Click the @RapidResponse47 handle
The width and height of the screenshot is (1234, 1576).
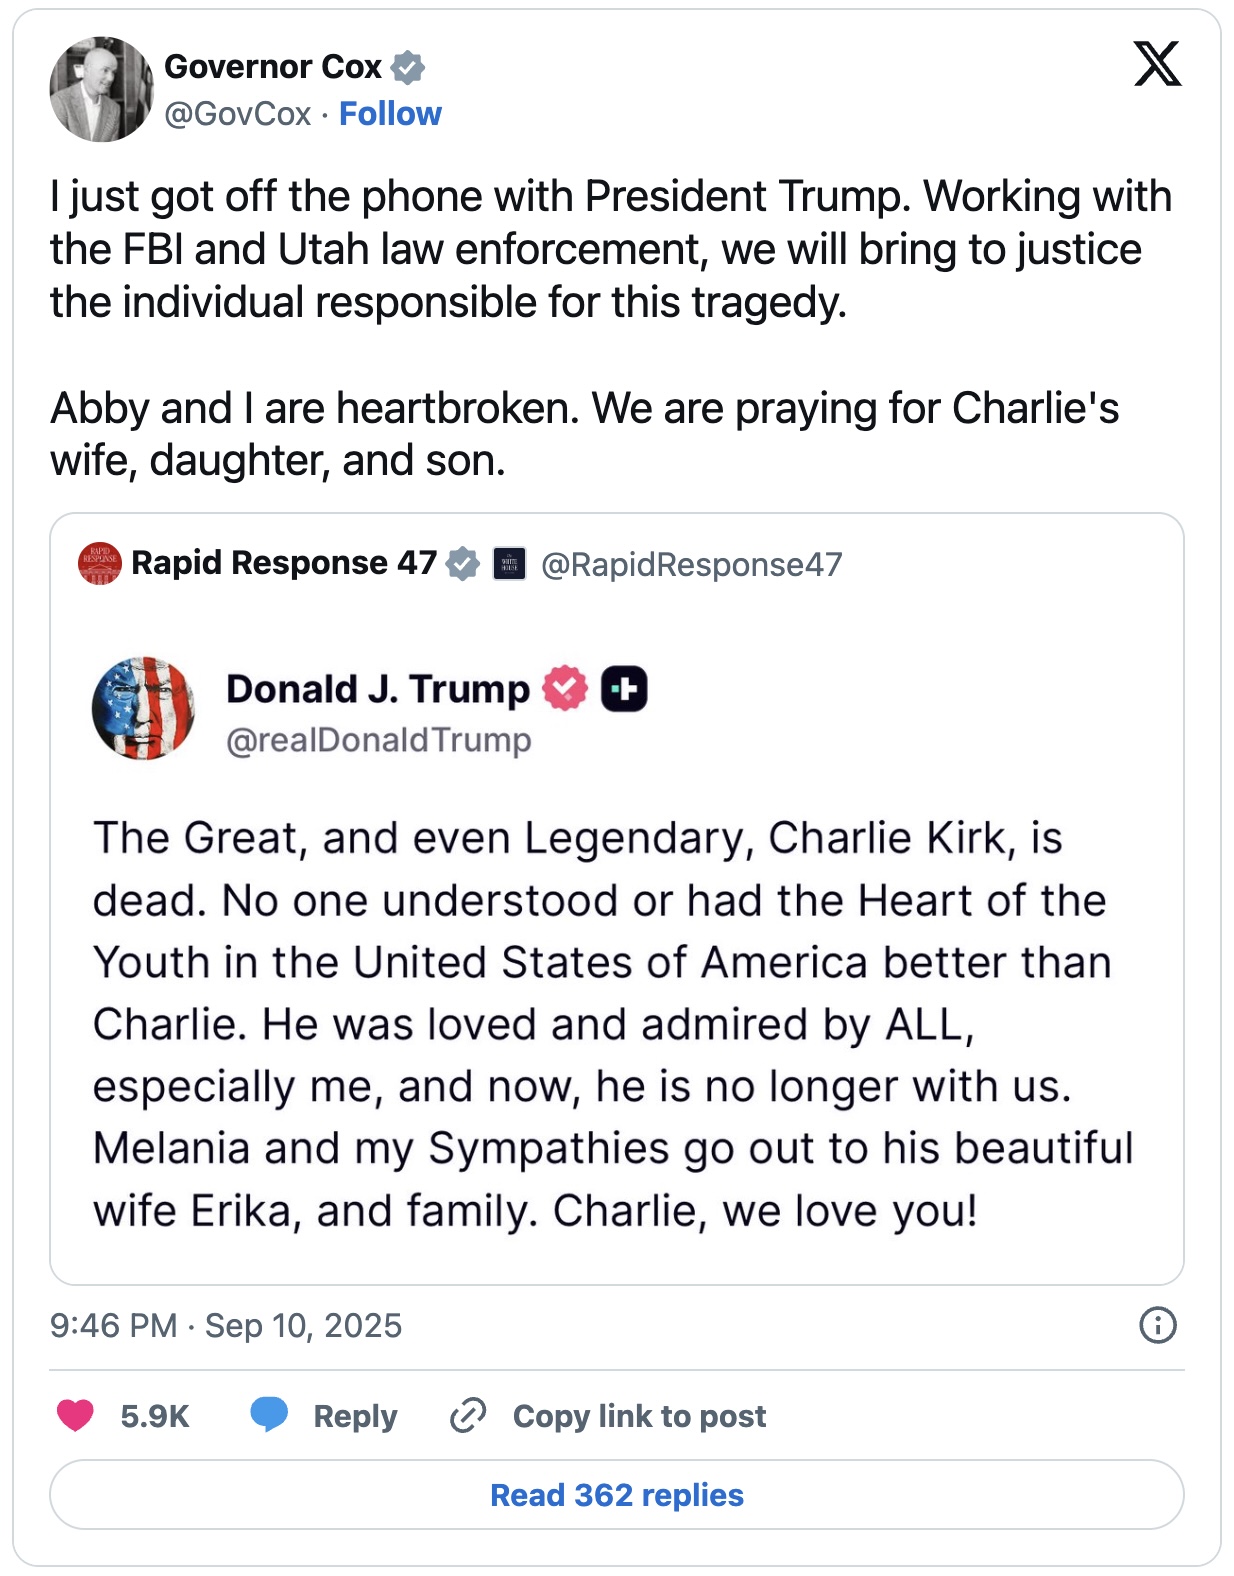tap(691, 565)
